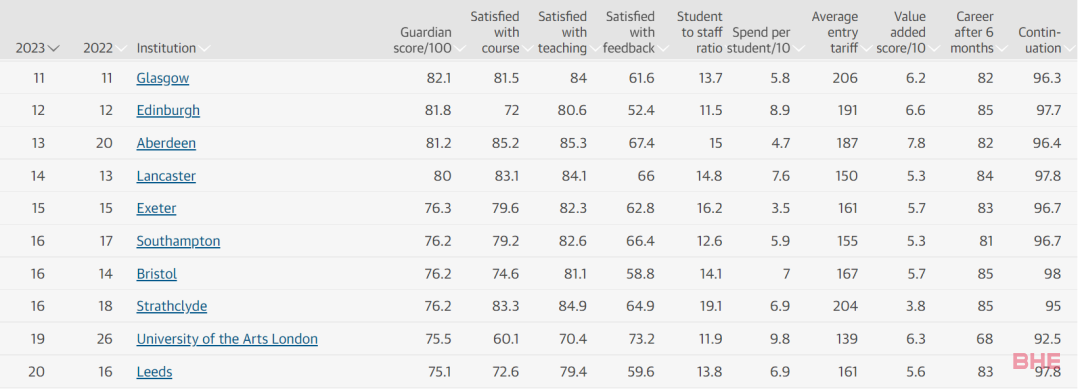1080x389 pixels.
Task: Sort by Value added score/10 chevron
Action: [934, 49]
